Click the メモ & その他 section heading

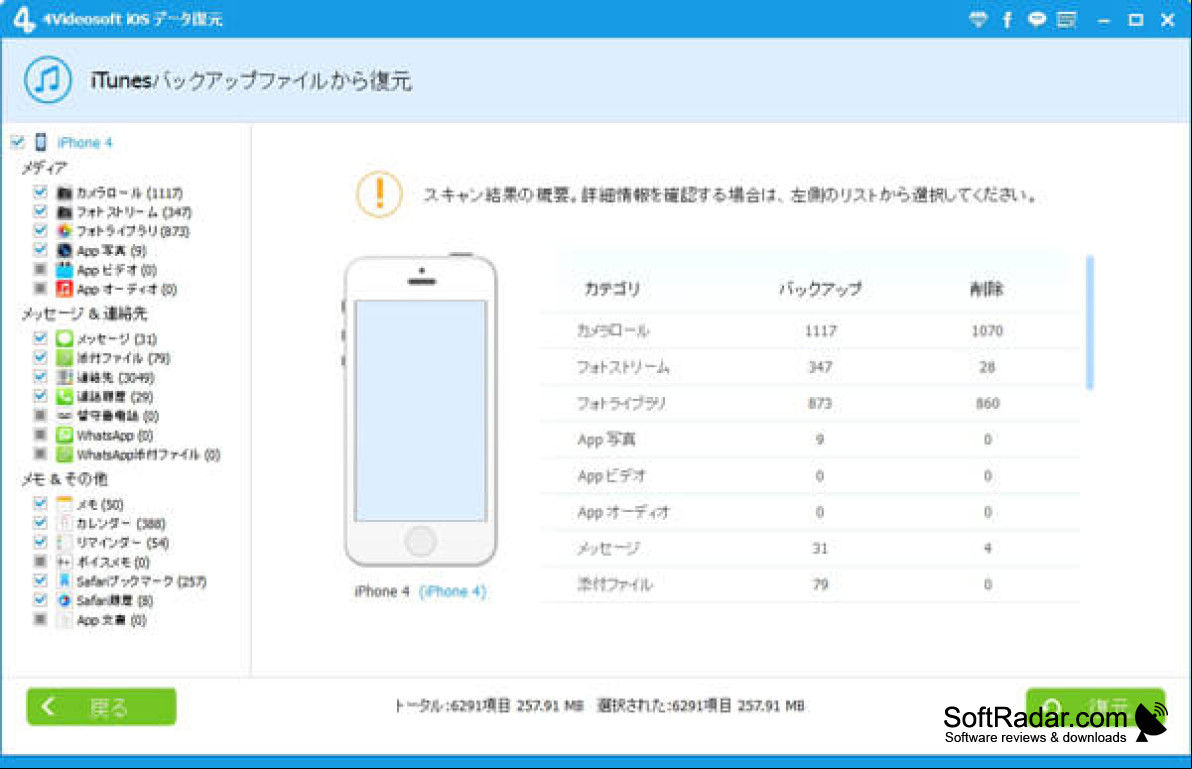(x=65, y=479)
